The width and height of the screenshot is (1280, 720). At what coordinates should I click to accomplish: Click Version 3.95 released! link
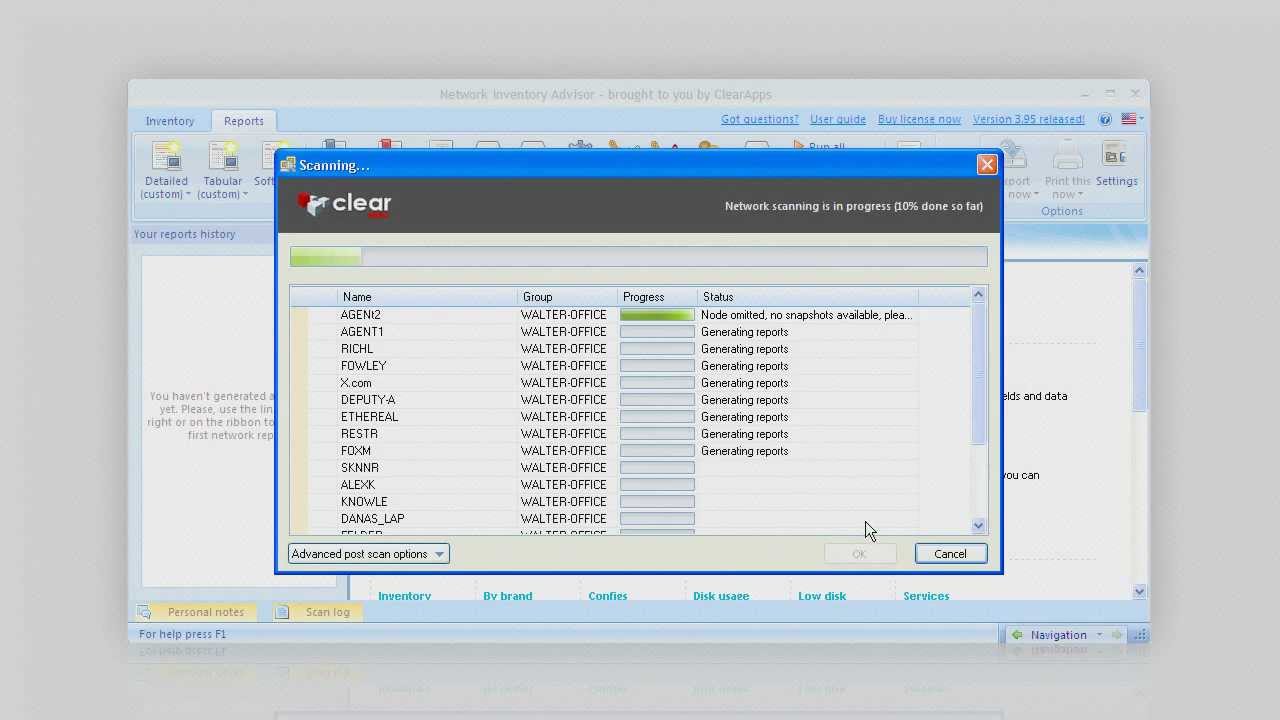point(1029,119)
